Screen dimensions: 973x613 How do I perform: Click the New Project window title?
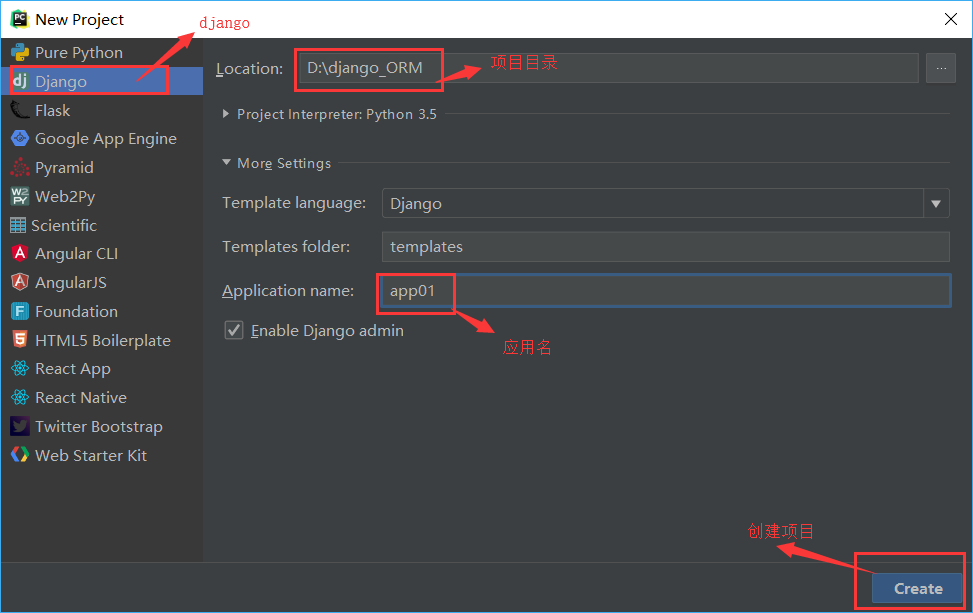(79, 20)
